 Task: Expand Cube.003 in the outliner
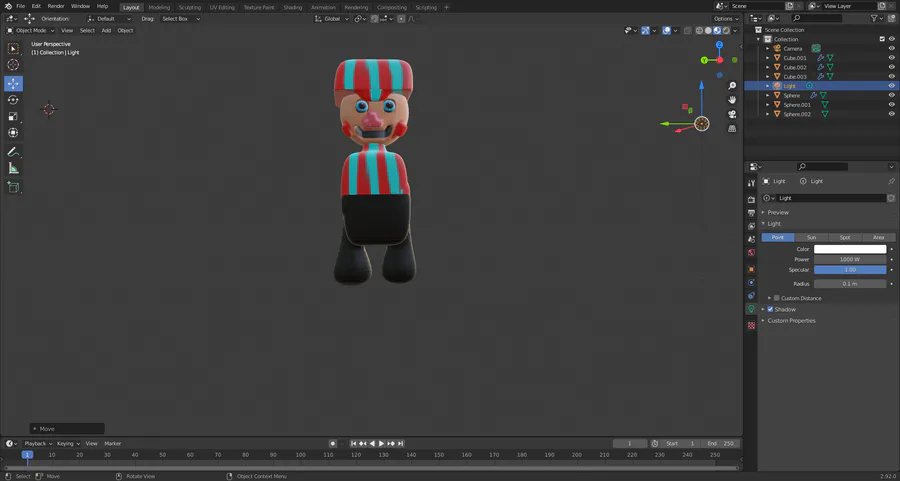pyautogui.click(x=768, y=77)
